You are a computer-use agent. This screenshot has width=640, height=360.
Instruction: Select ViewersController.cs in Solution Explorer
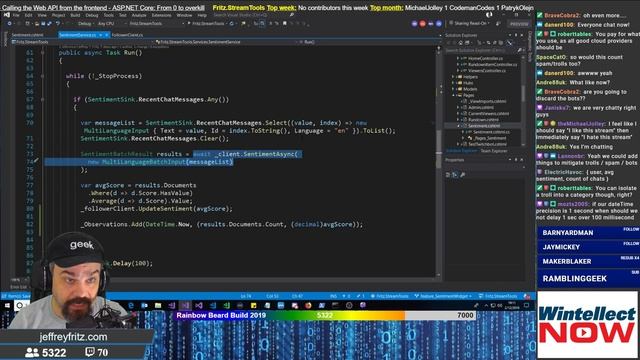486,71
